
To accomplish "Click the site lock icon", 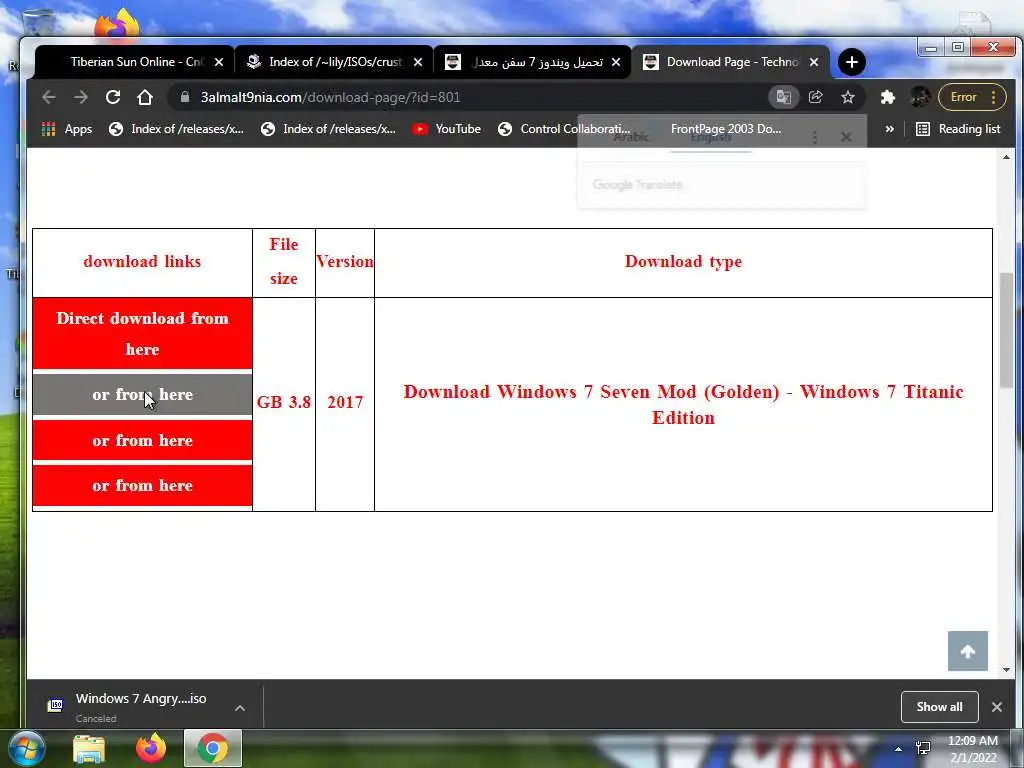I will [185, 97].
